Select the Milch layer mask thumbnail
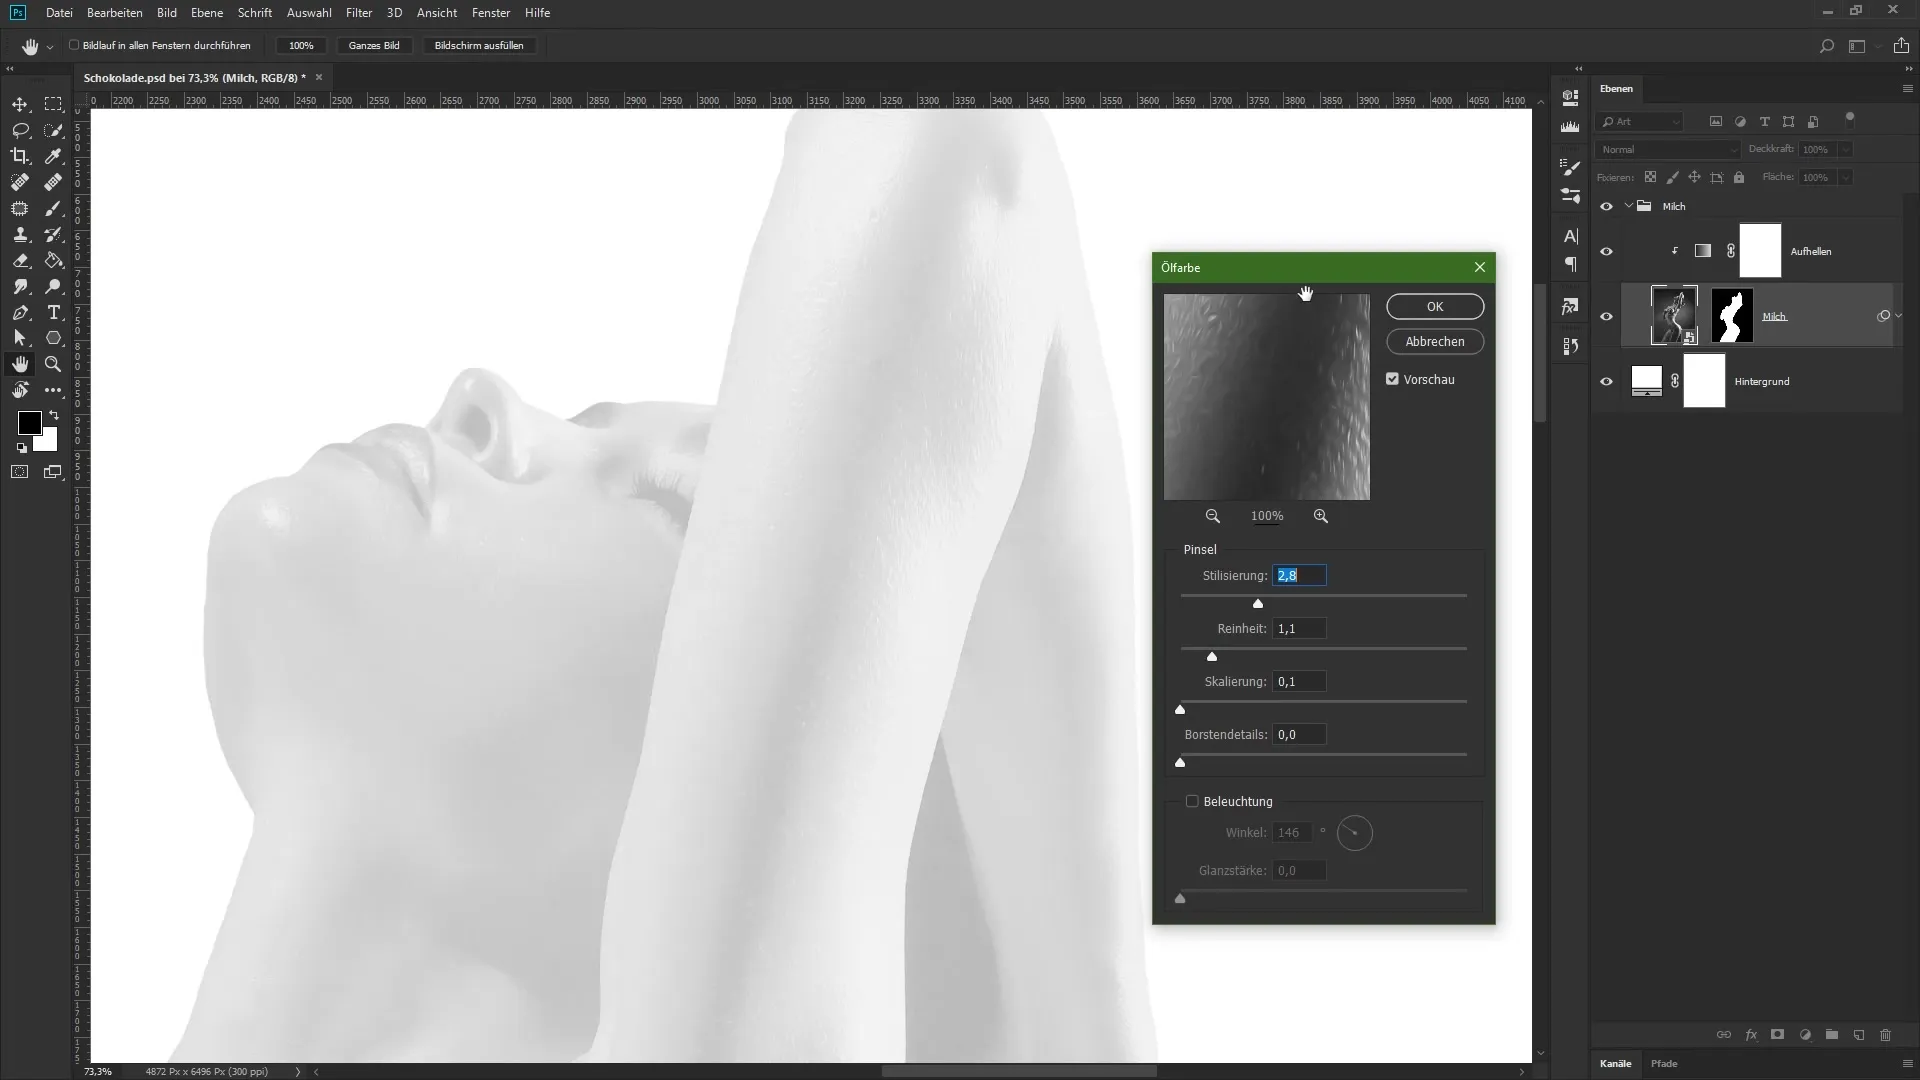1920x1080 pixels. (1732, 316)
